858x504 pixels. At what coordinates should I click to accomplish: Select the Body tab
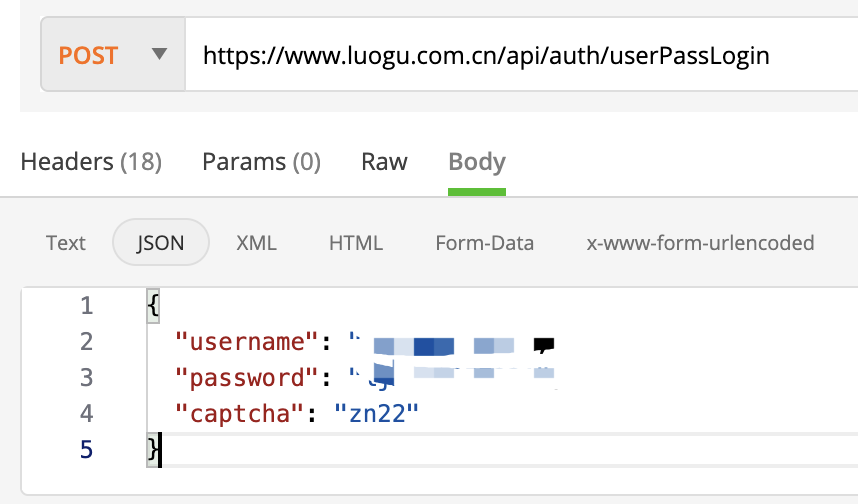tap(477, 162)
